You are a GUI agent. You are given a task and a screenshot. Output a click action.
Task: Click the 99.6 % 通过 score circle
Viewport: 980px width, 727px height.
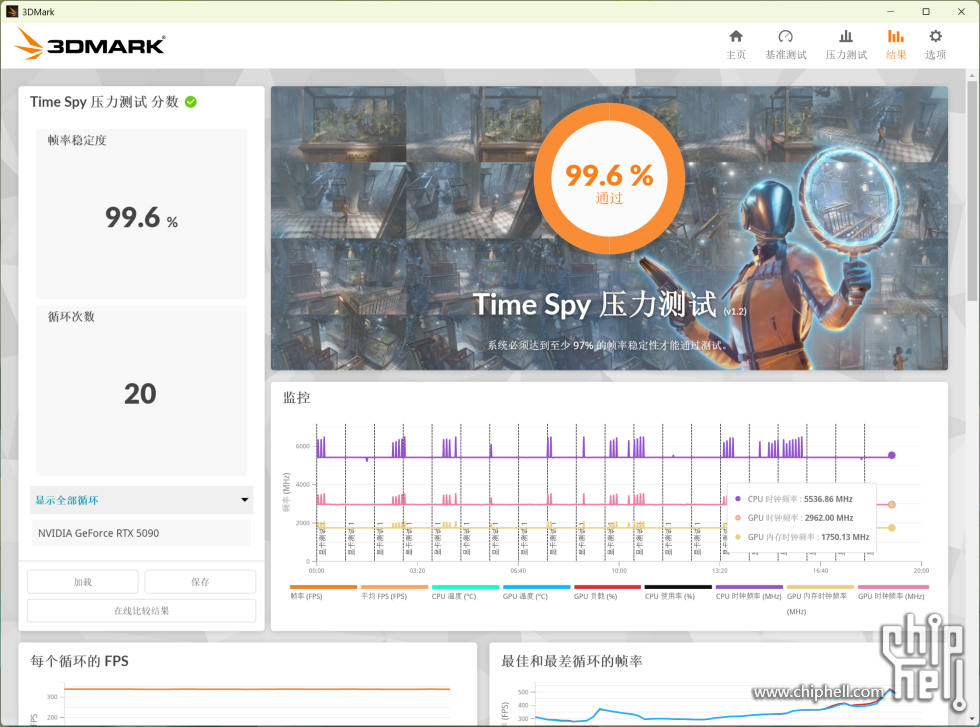[609, 179]
